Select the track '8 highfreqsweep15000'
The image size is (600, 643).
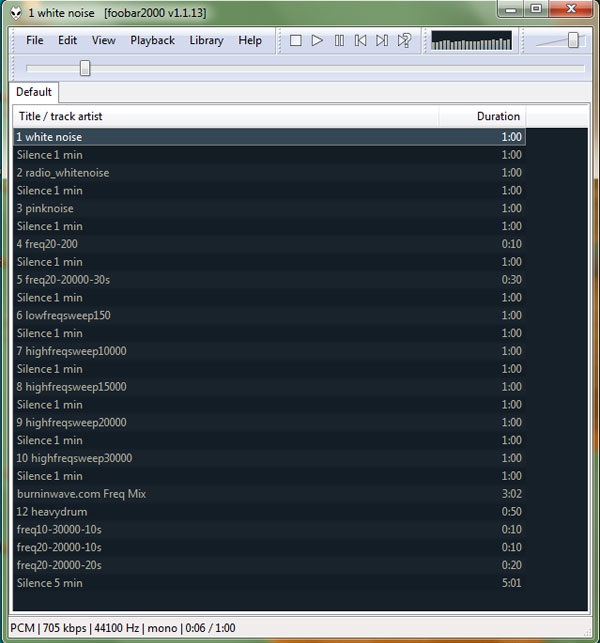(x=269, y=387)
